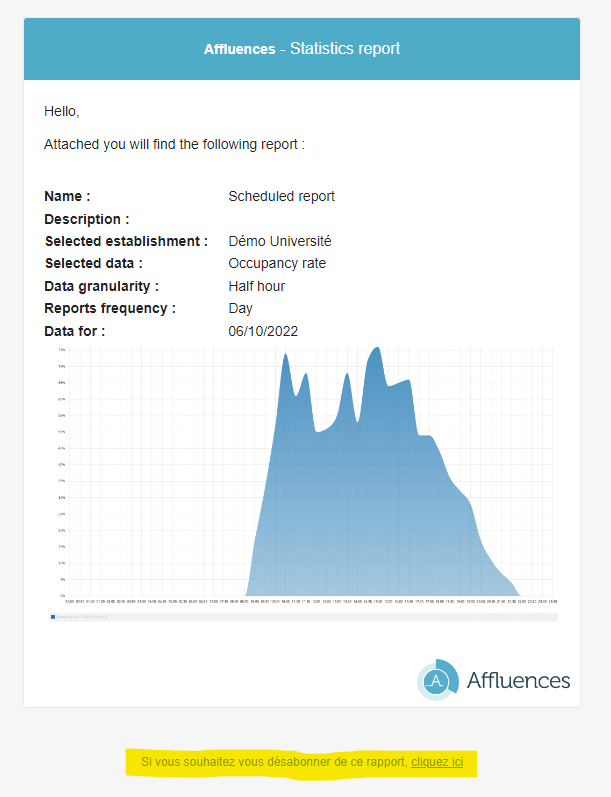This screenshot has height=797, width=611.
Task: Select the tallest peak of occupancy chart
Action: click(x=377, y=349)
